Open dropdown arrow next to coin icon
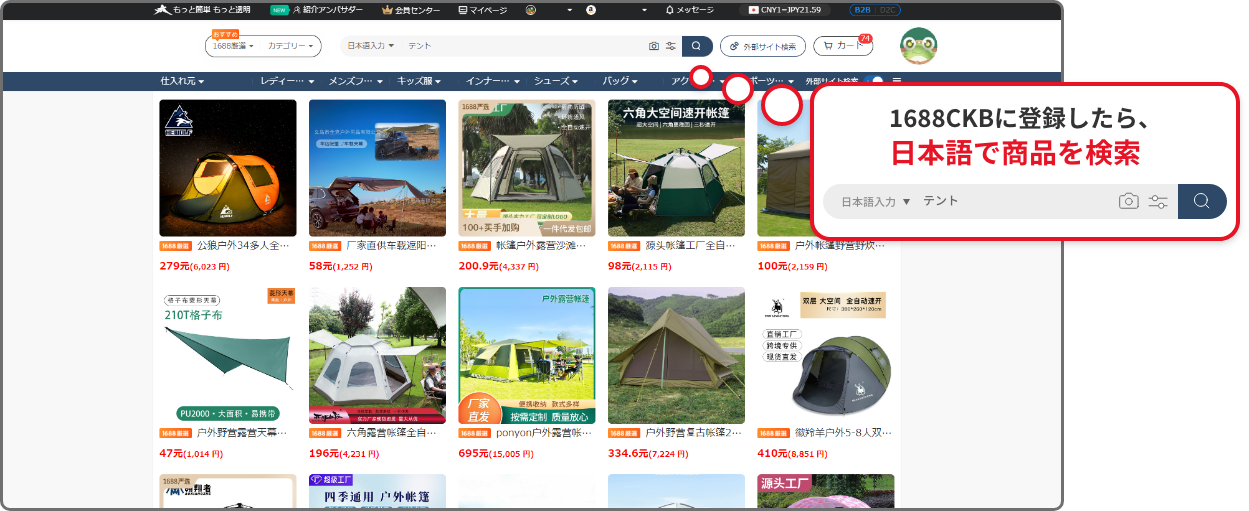 tap(569, 10)
